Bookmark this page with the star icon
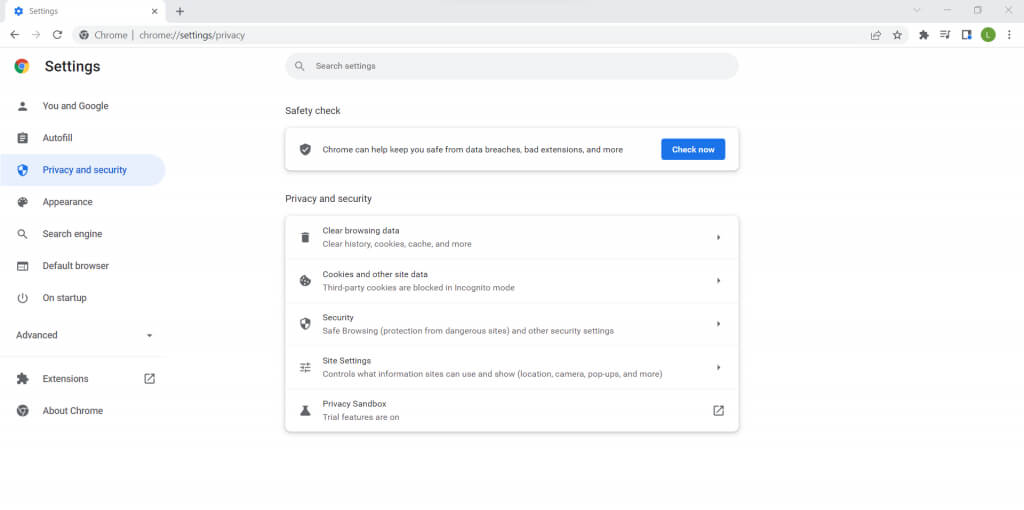Image resolution: width=1024 pixels, height=510 pixels. [897, 35]
